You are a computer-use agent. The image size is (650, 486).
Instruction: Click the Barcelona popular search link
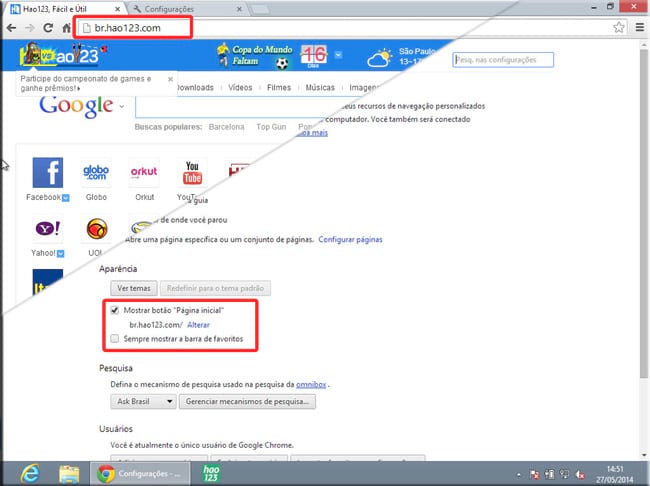pos(226,127)
